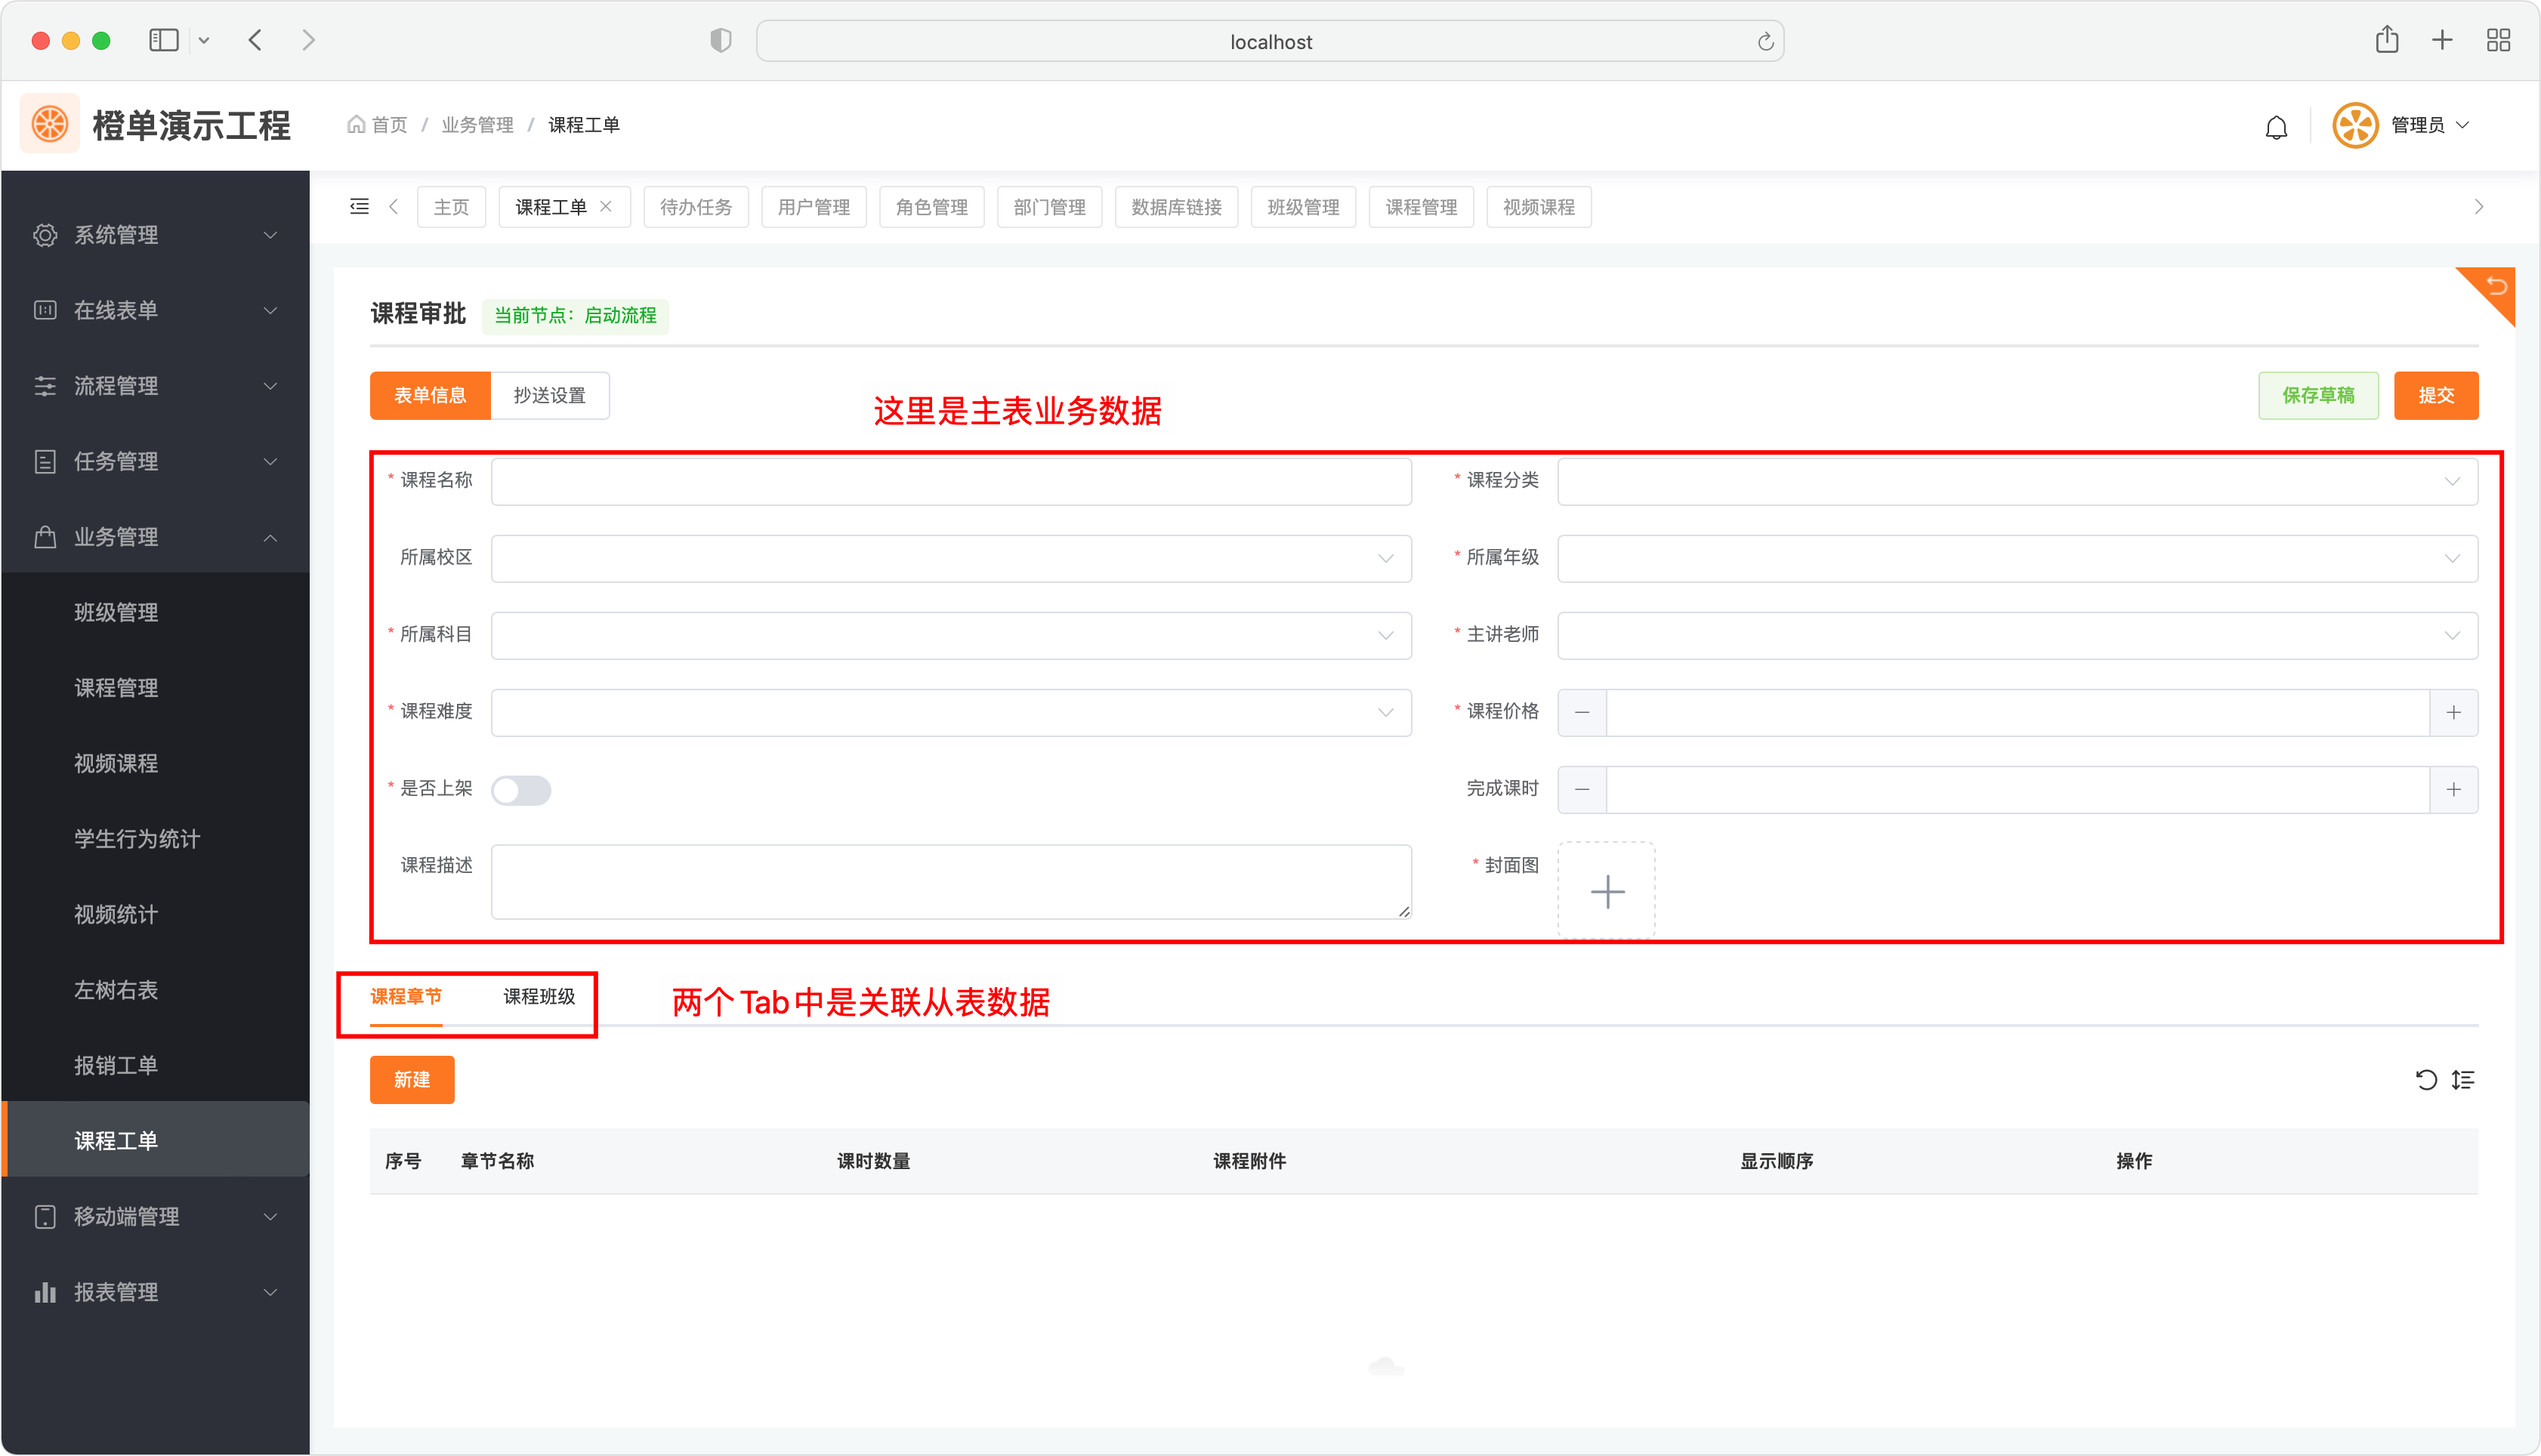Expand the 流程管理 sidebar menu
This screenshot has width=2541, height=1456.
(x=155, y=386)
